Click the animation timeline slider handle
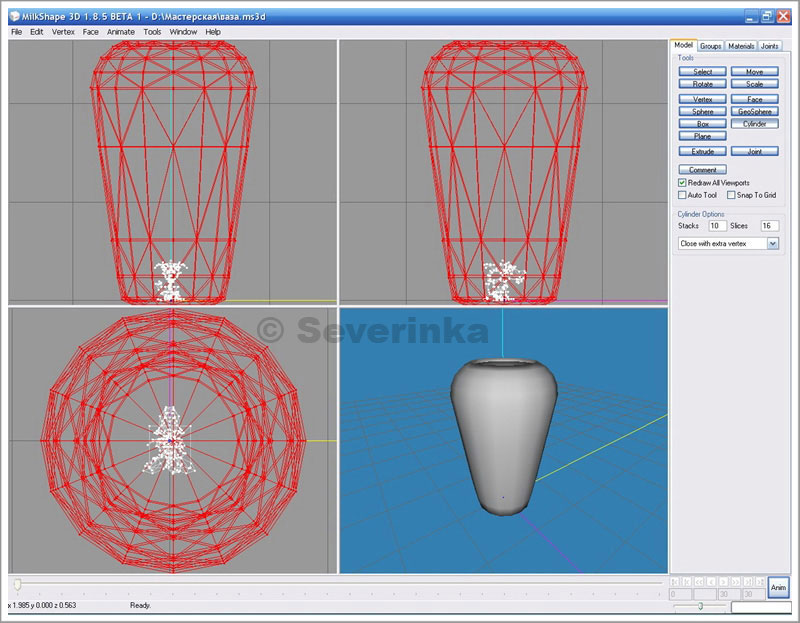 [17, 583]
